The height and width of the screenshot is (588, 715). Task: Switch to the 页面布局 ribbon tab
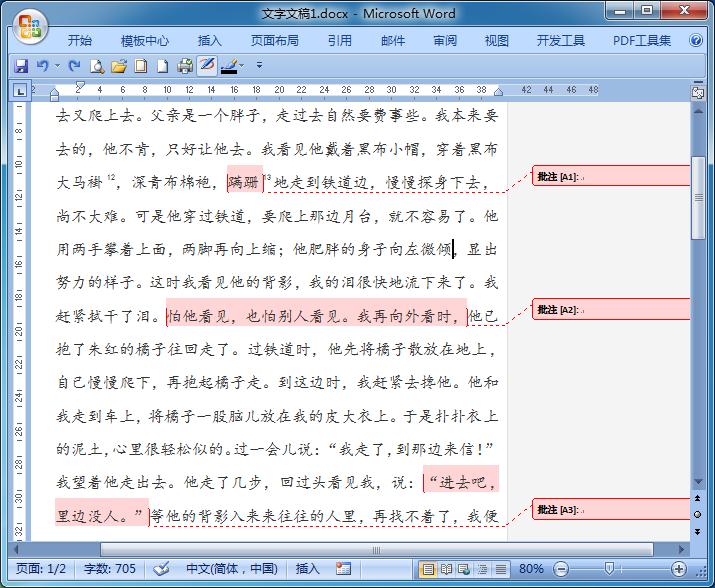(x=275, y=41)
